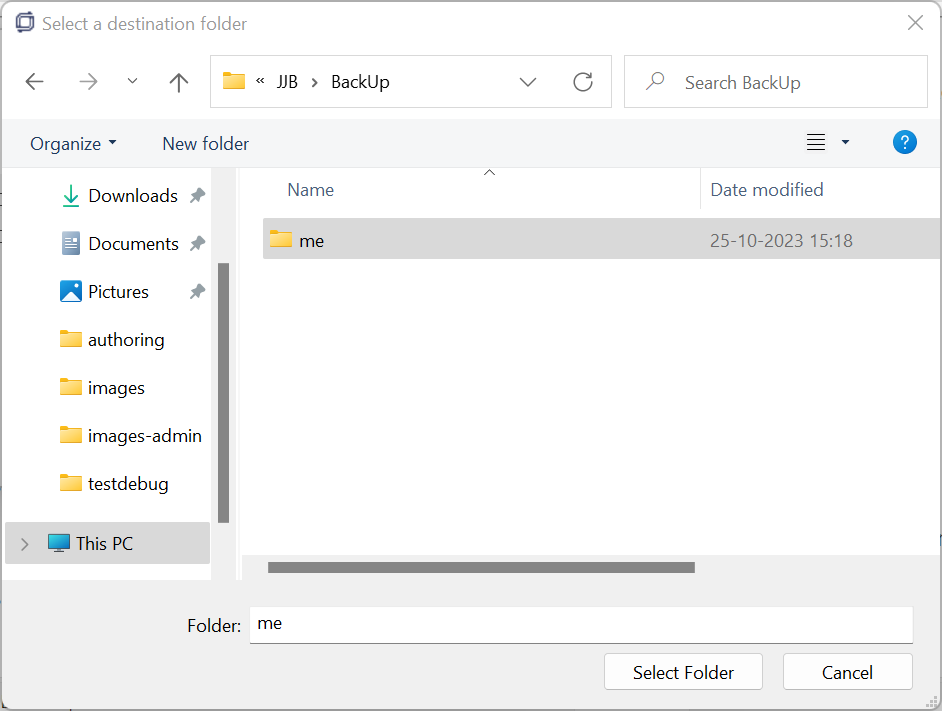Sort by the Date modified column
Screen dimensions: 942x711
tap(767, 190)
